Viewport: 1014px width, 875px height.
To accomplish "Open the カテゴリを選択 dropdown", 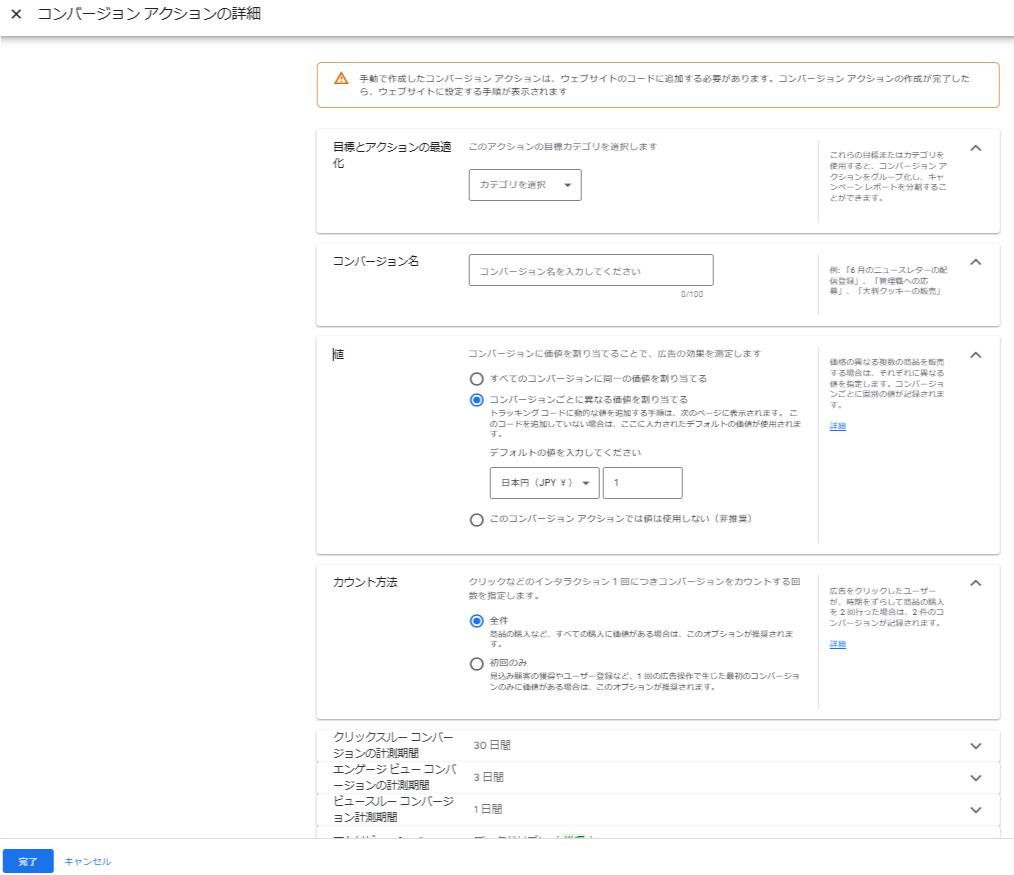I will coord(525,185).
